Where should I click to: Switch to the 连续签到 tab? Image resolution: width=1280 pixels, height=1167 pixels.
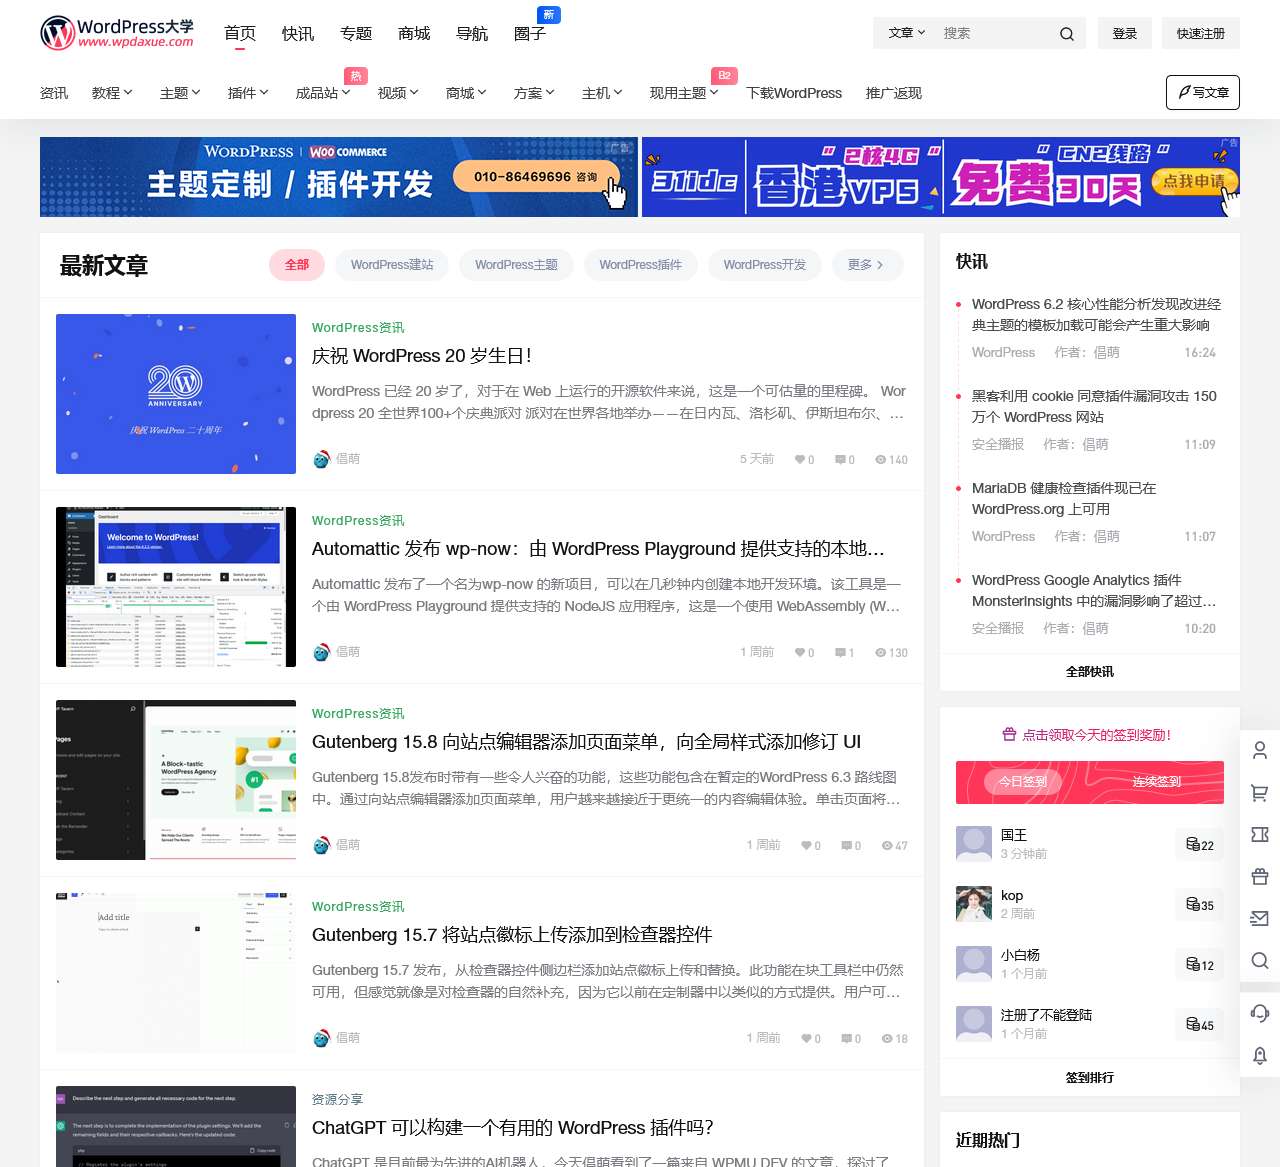tap(1157, 782)
